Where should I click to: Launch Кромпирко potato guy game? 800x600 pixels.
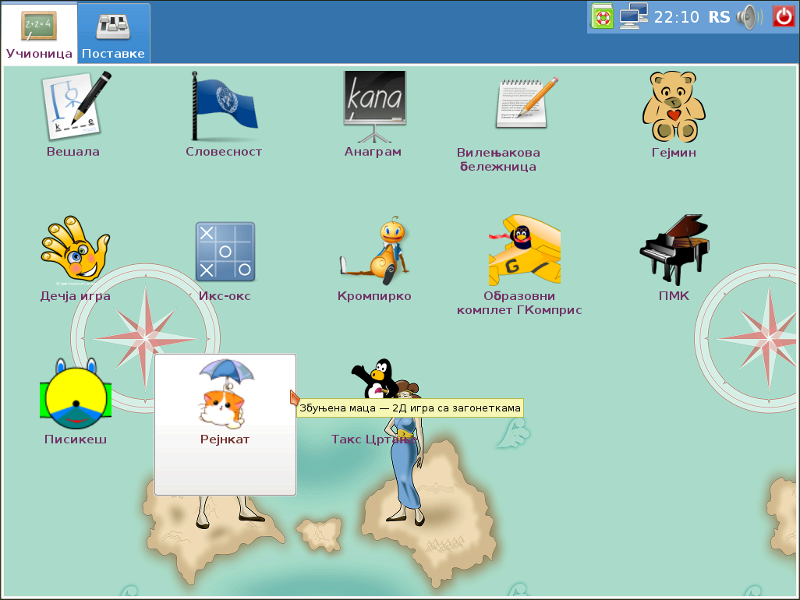click(x=374, y=253)
